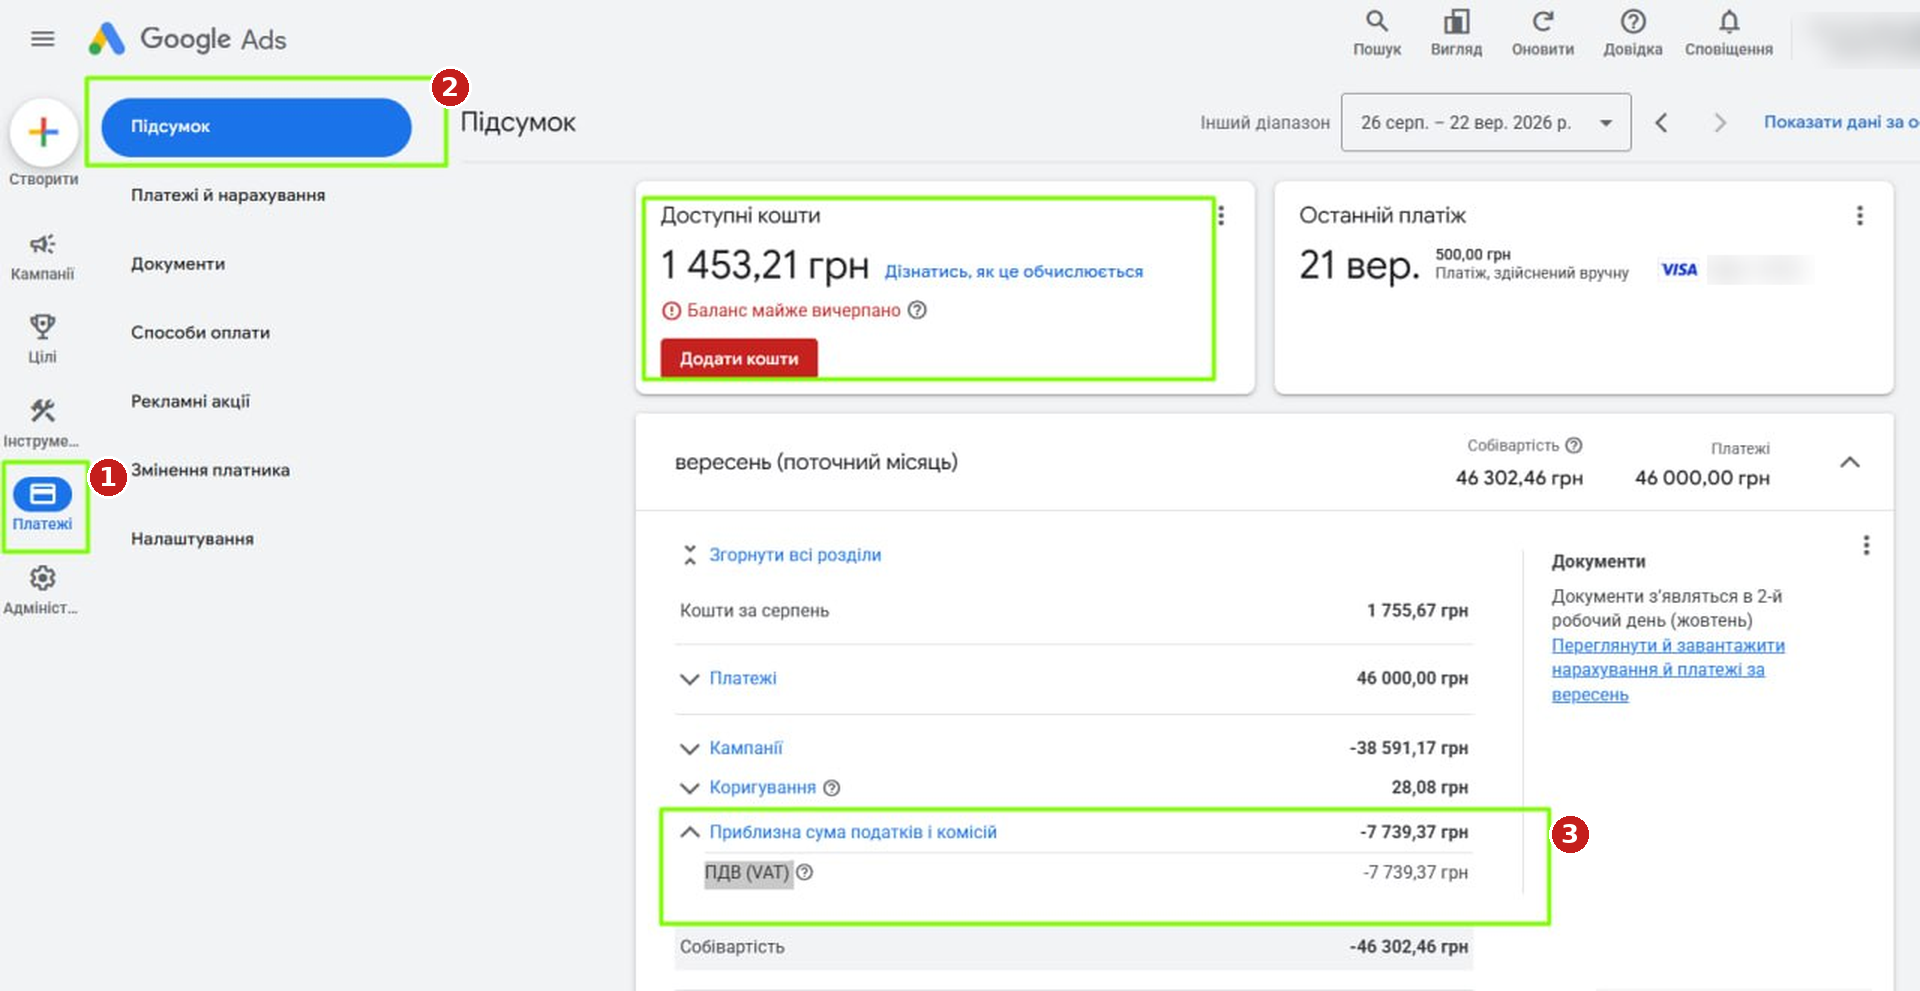Open Переглянути й завантажити нарахування link

pyautogui.click(x=1668, y=670)
